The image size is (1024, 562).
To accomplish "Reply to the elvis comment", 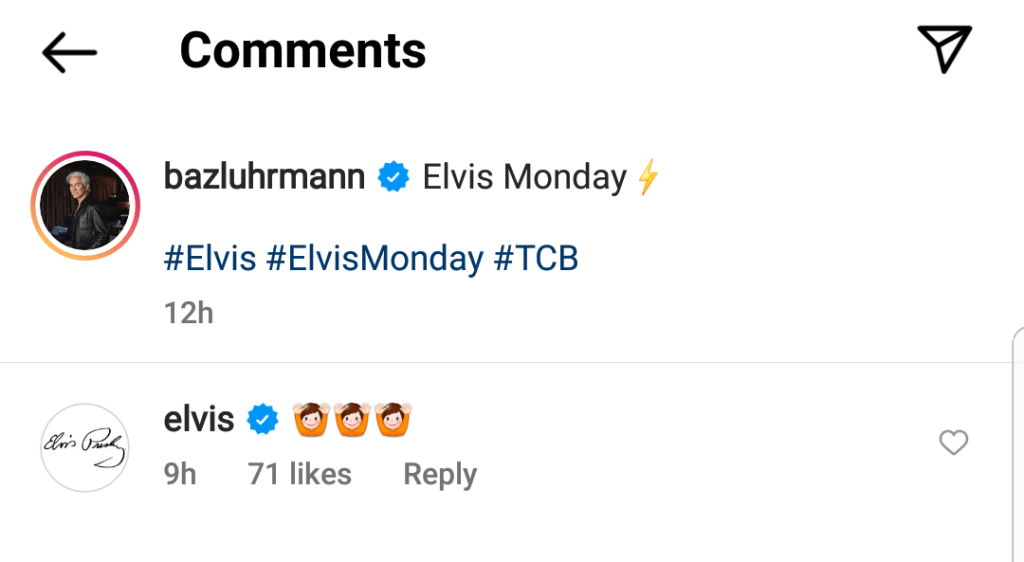I will point(440,474).
